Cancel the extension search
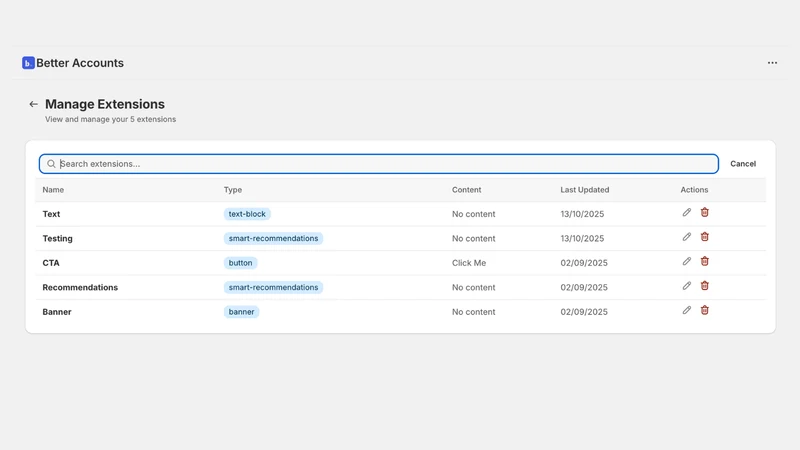The image size is (800, 450). [743, 164]
